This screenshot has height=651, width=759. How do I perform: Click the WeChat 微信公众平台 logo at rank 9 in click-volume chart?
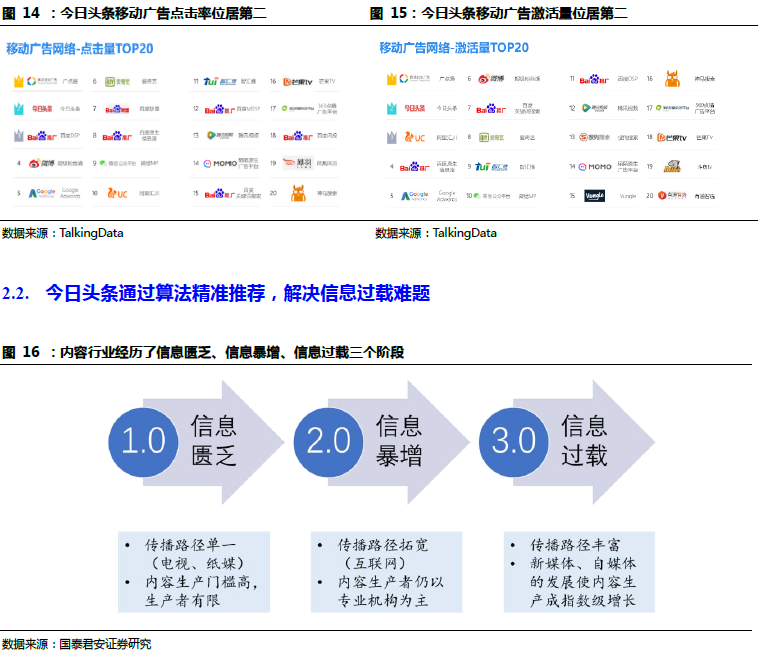[x=118, y=164]
